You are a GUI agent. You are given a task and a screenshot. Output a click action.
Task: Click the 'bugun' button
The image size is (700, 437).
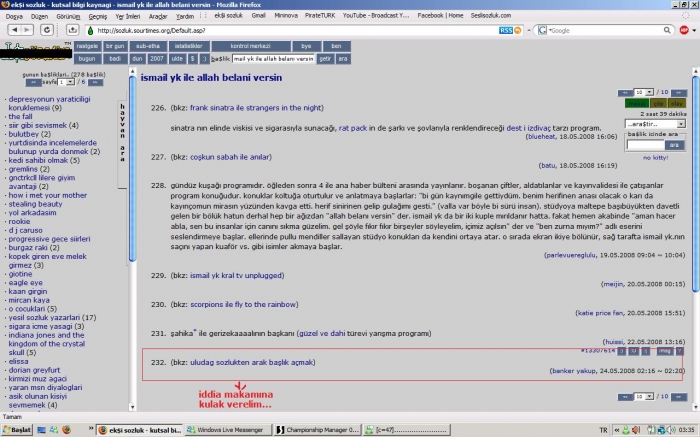click(87, 59)
